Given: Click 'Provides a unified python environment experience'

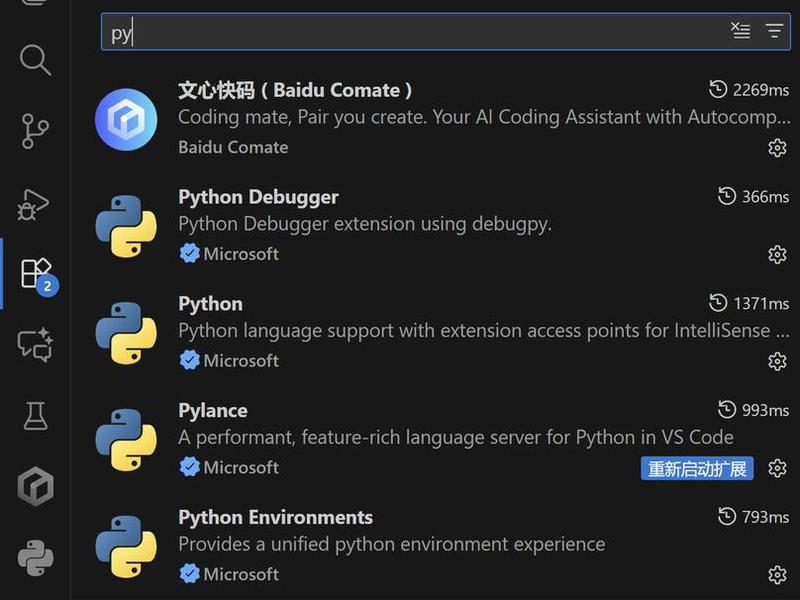Looking at the screenshot, I should click(x=391, y=544).
